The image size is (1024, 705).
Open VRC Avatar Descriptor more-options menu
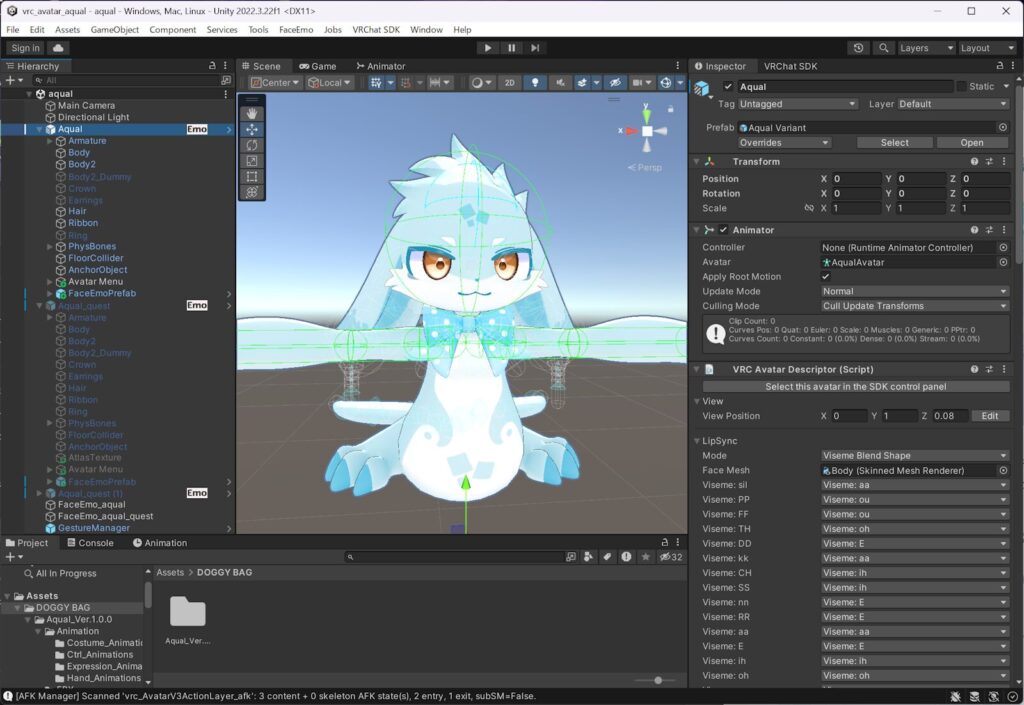click(x=1004, y=369)
